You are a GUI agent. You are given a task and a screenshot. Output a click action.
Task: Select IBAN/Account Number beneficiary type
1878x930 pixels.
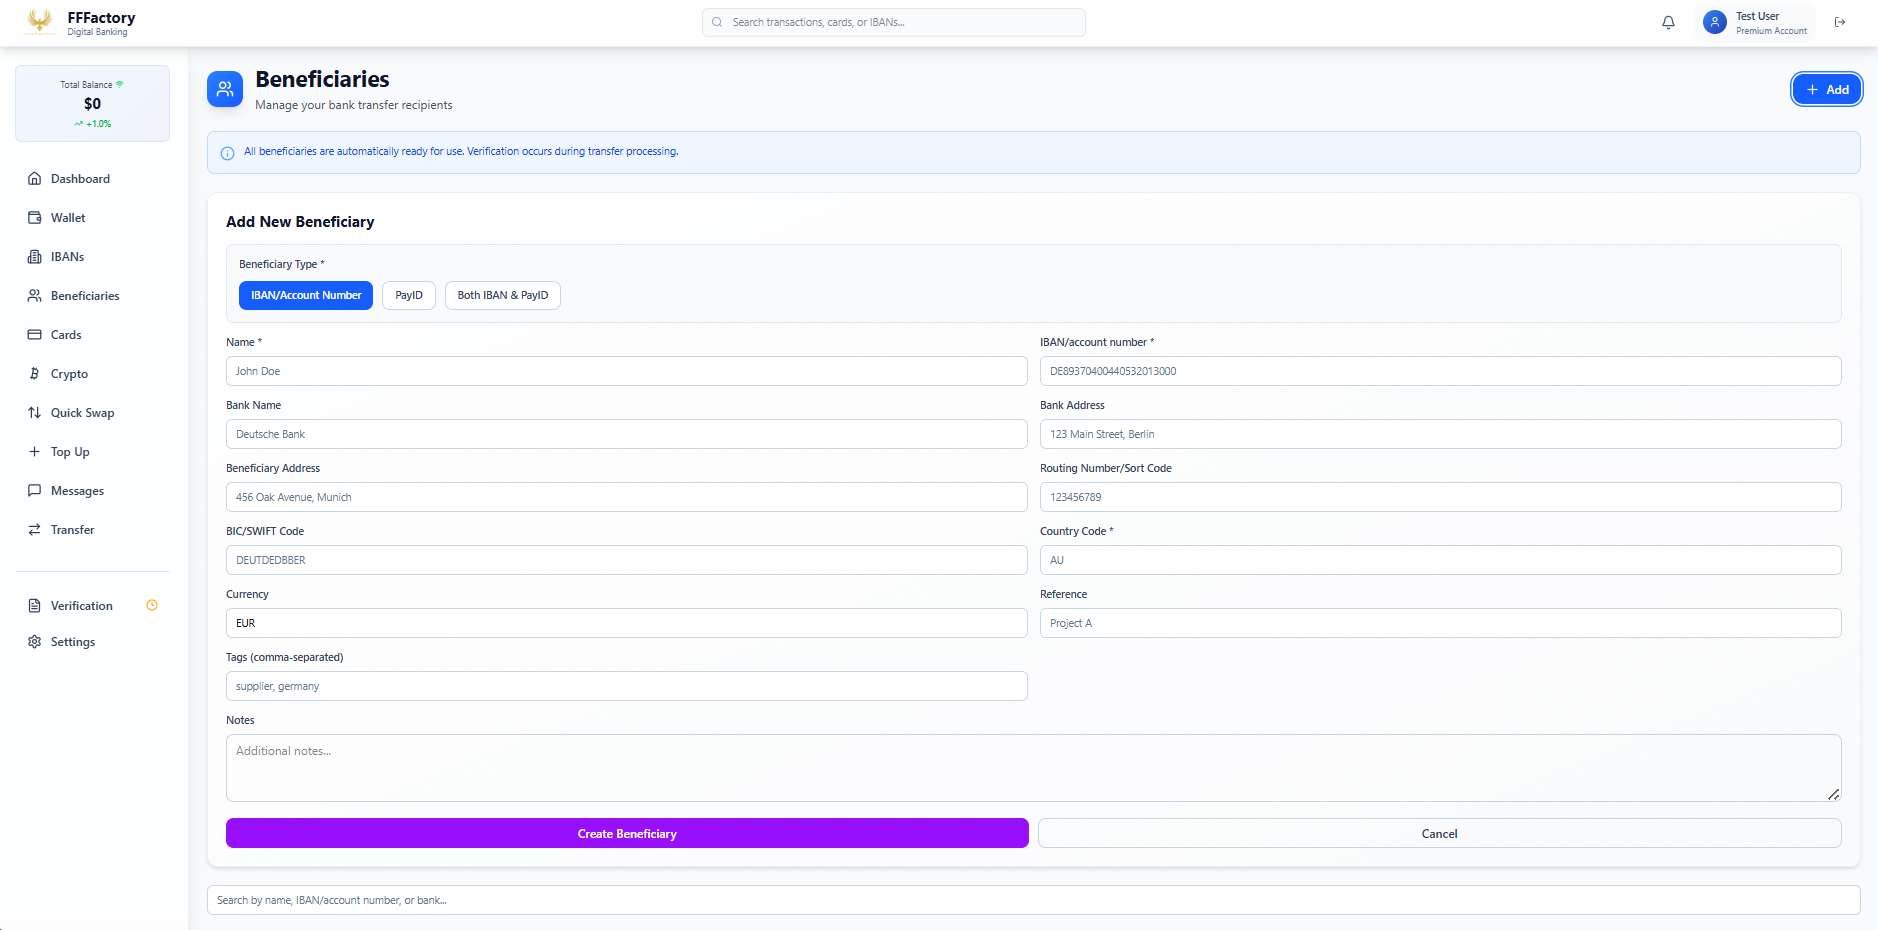305,295
